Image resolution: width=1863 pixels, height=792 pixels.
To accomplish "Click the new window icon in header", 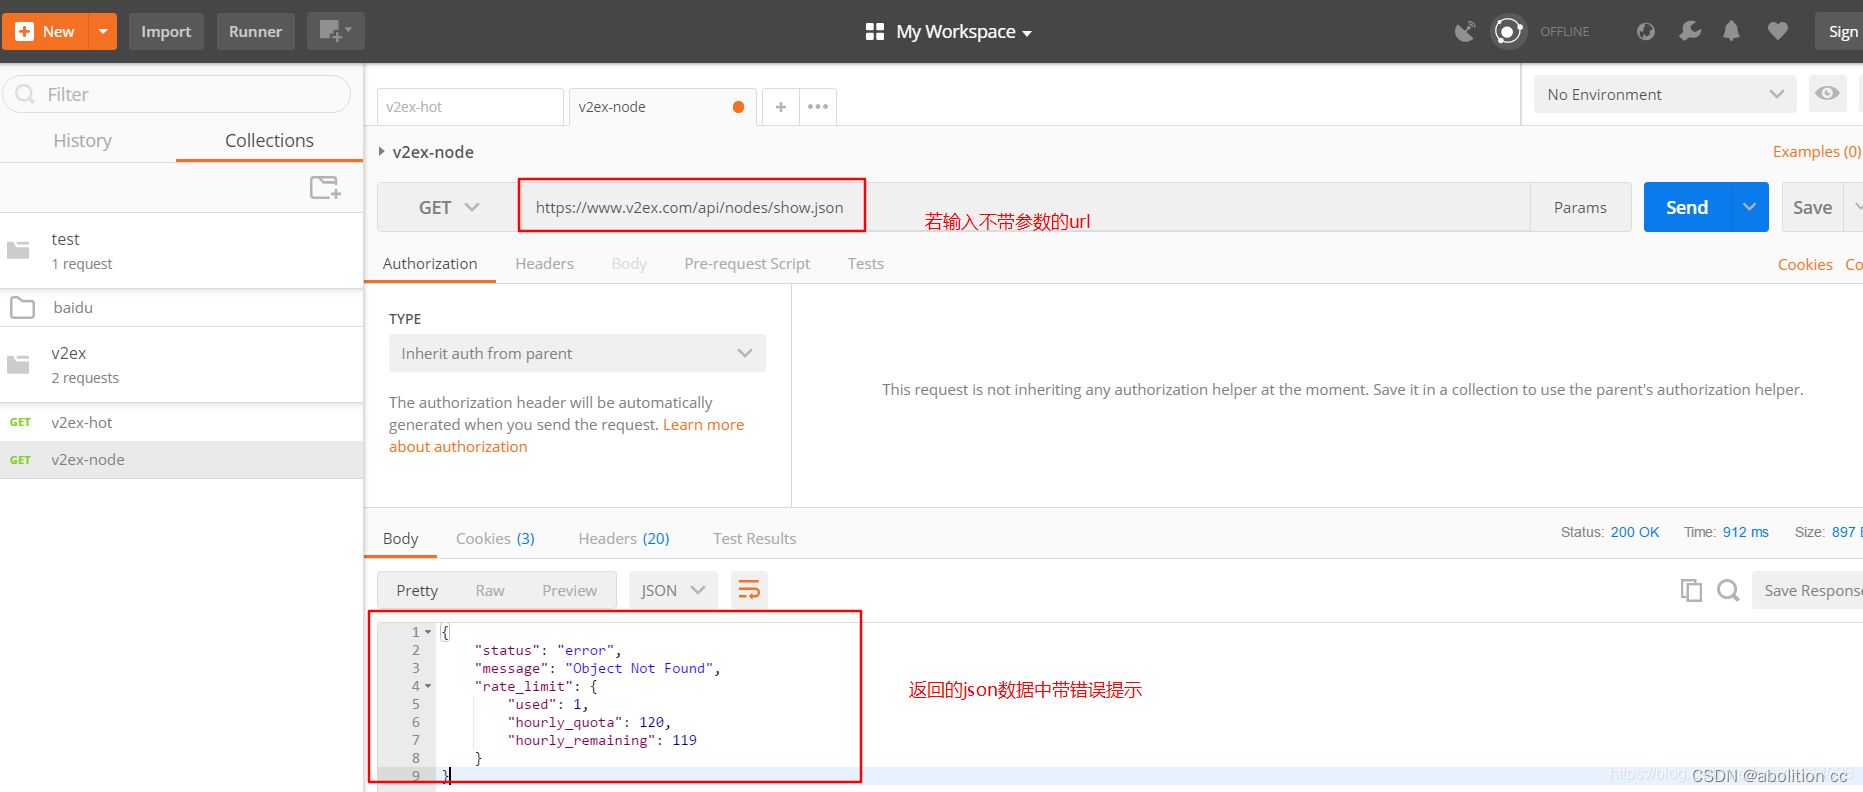I will click(x=335, y=31).
